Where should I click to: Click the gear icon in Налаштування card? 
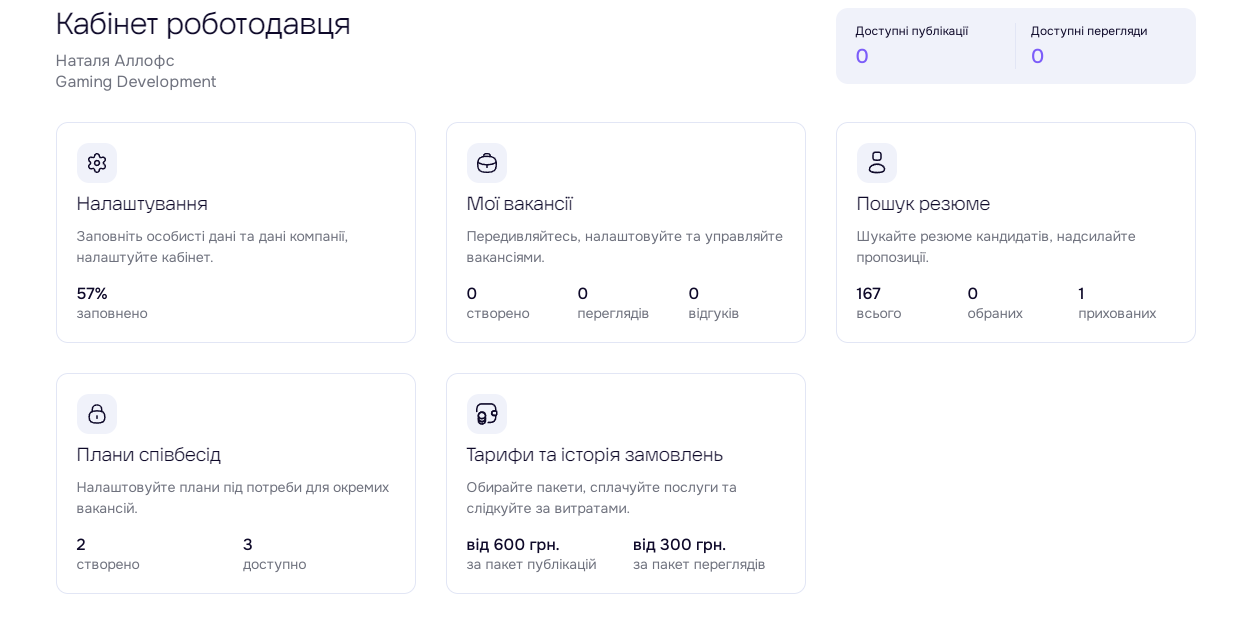[x=97, y=163]
